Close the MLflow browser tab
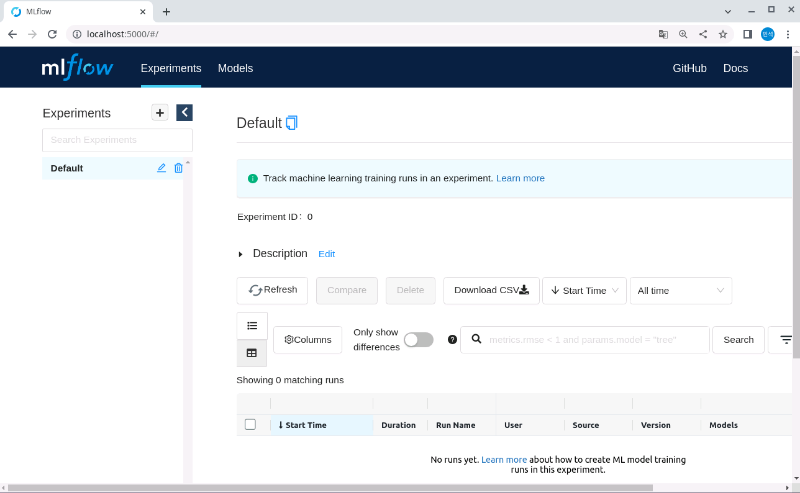Image resolution: width=800 pixels, height=493 pixels. coord(143,12)
